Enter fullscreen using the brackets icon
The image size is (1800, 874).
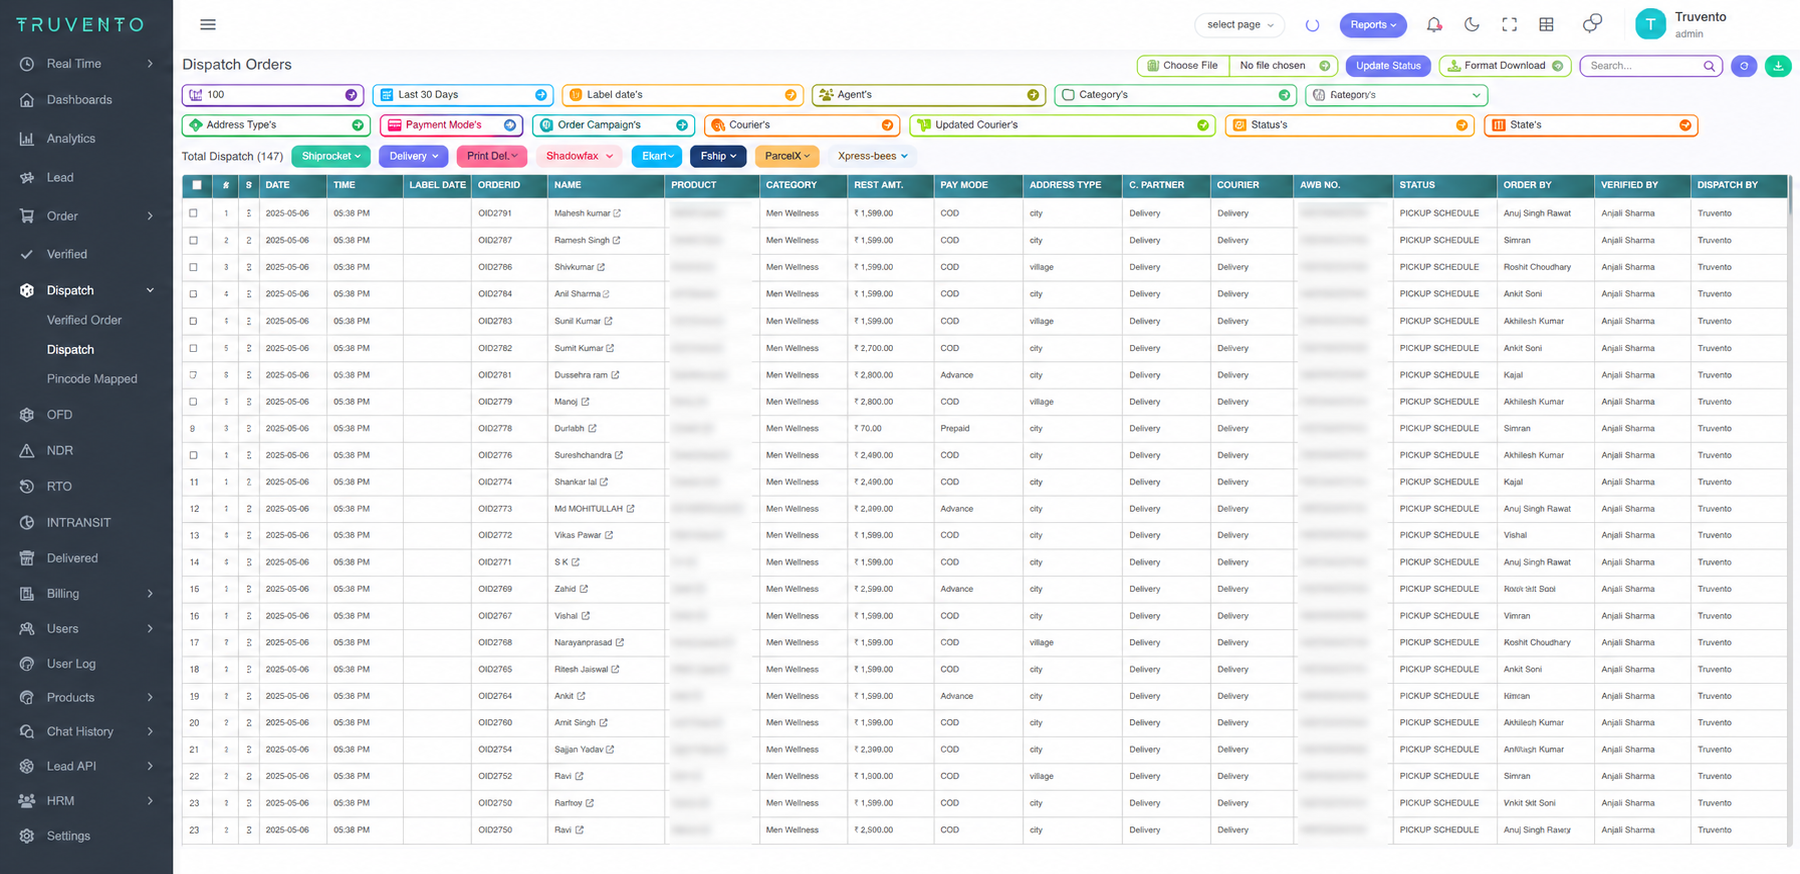[1509, 25]
